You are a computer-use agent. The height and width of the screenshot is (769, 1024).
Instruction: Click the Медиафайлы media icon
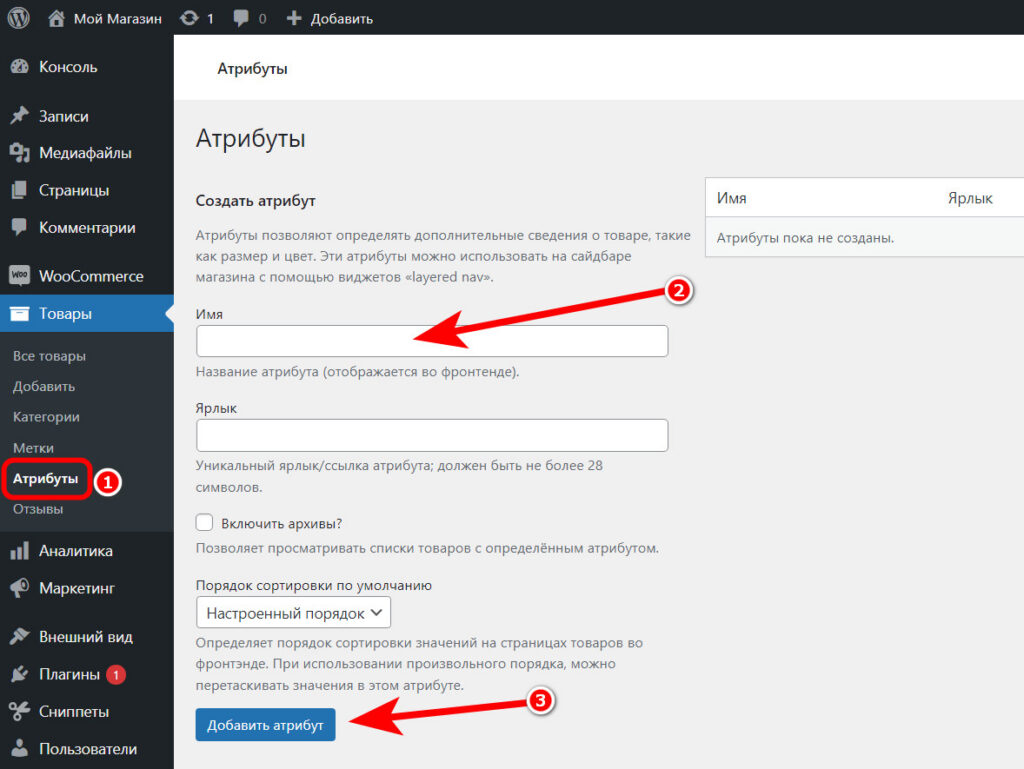20,153
